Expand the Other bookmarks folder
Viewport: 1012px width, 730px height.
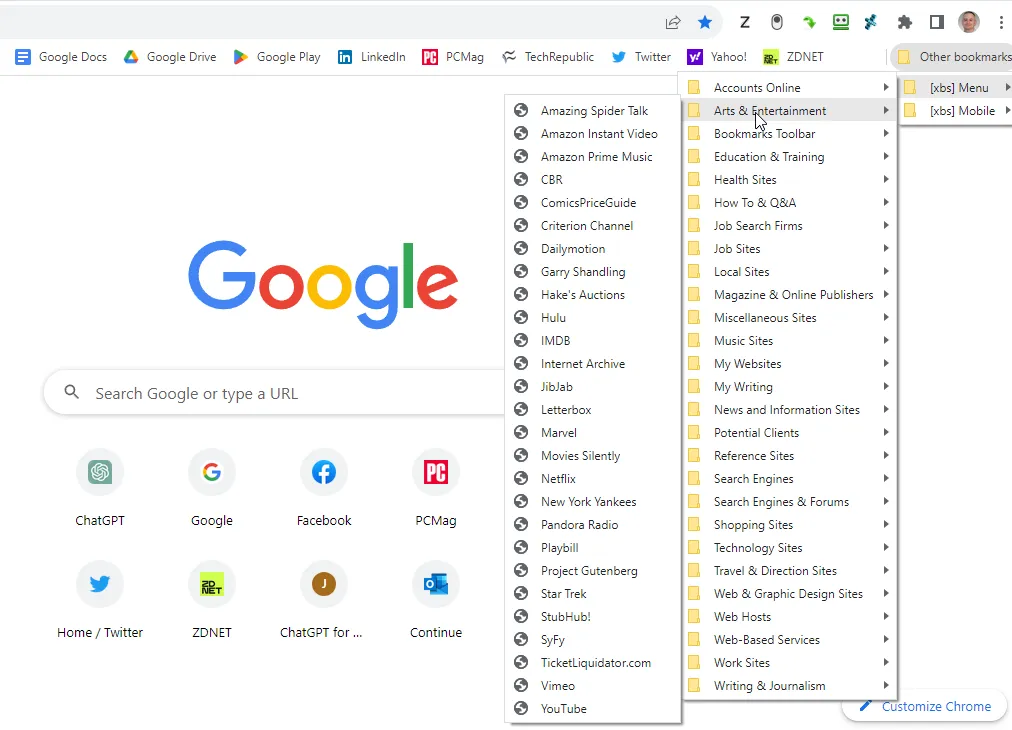[955, 57]
